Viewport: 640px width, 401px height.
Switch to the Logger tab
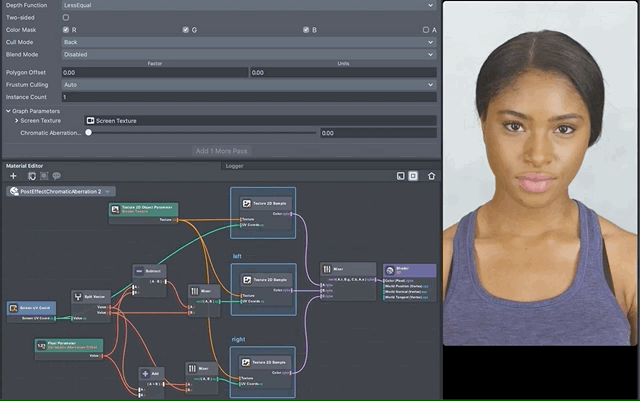point(234,165)
